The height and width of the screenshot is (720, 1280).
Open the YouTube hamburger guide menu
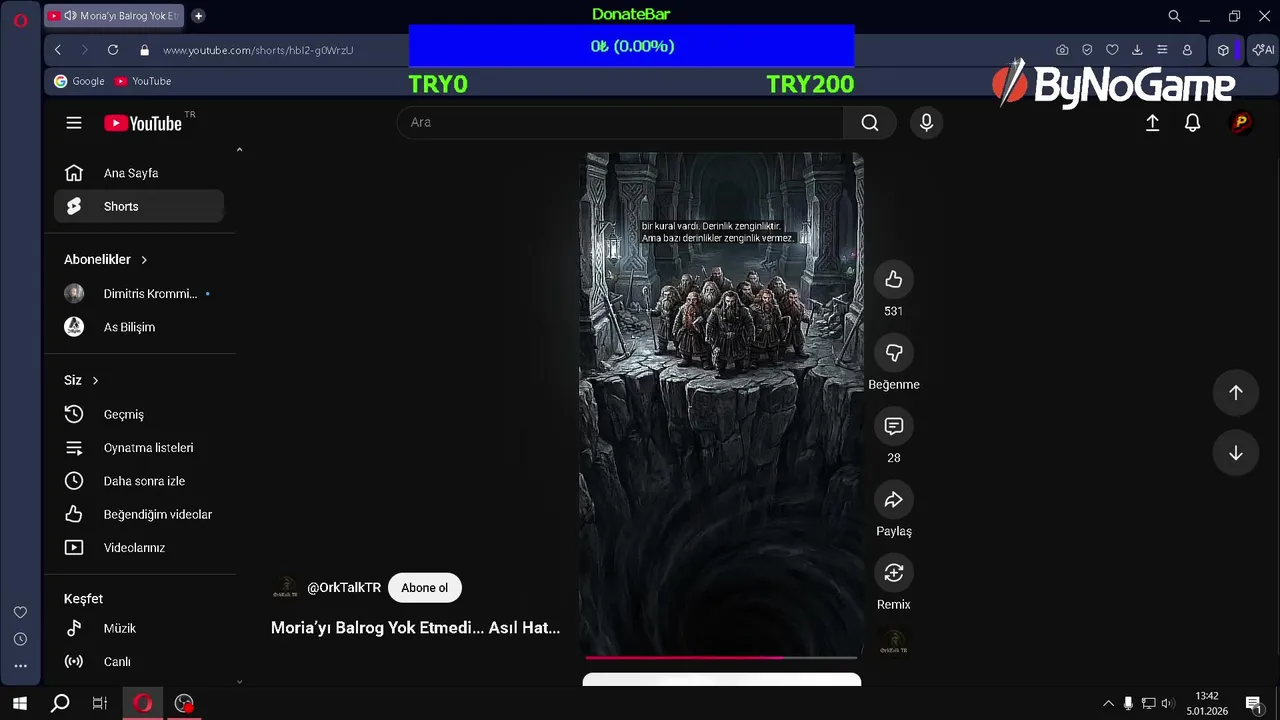click(74, 123)
